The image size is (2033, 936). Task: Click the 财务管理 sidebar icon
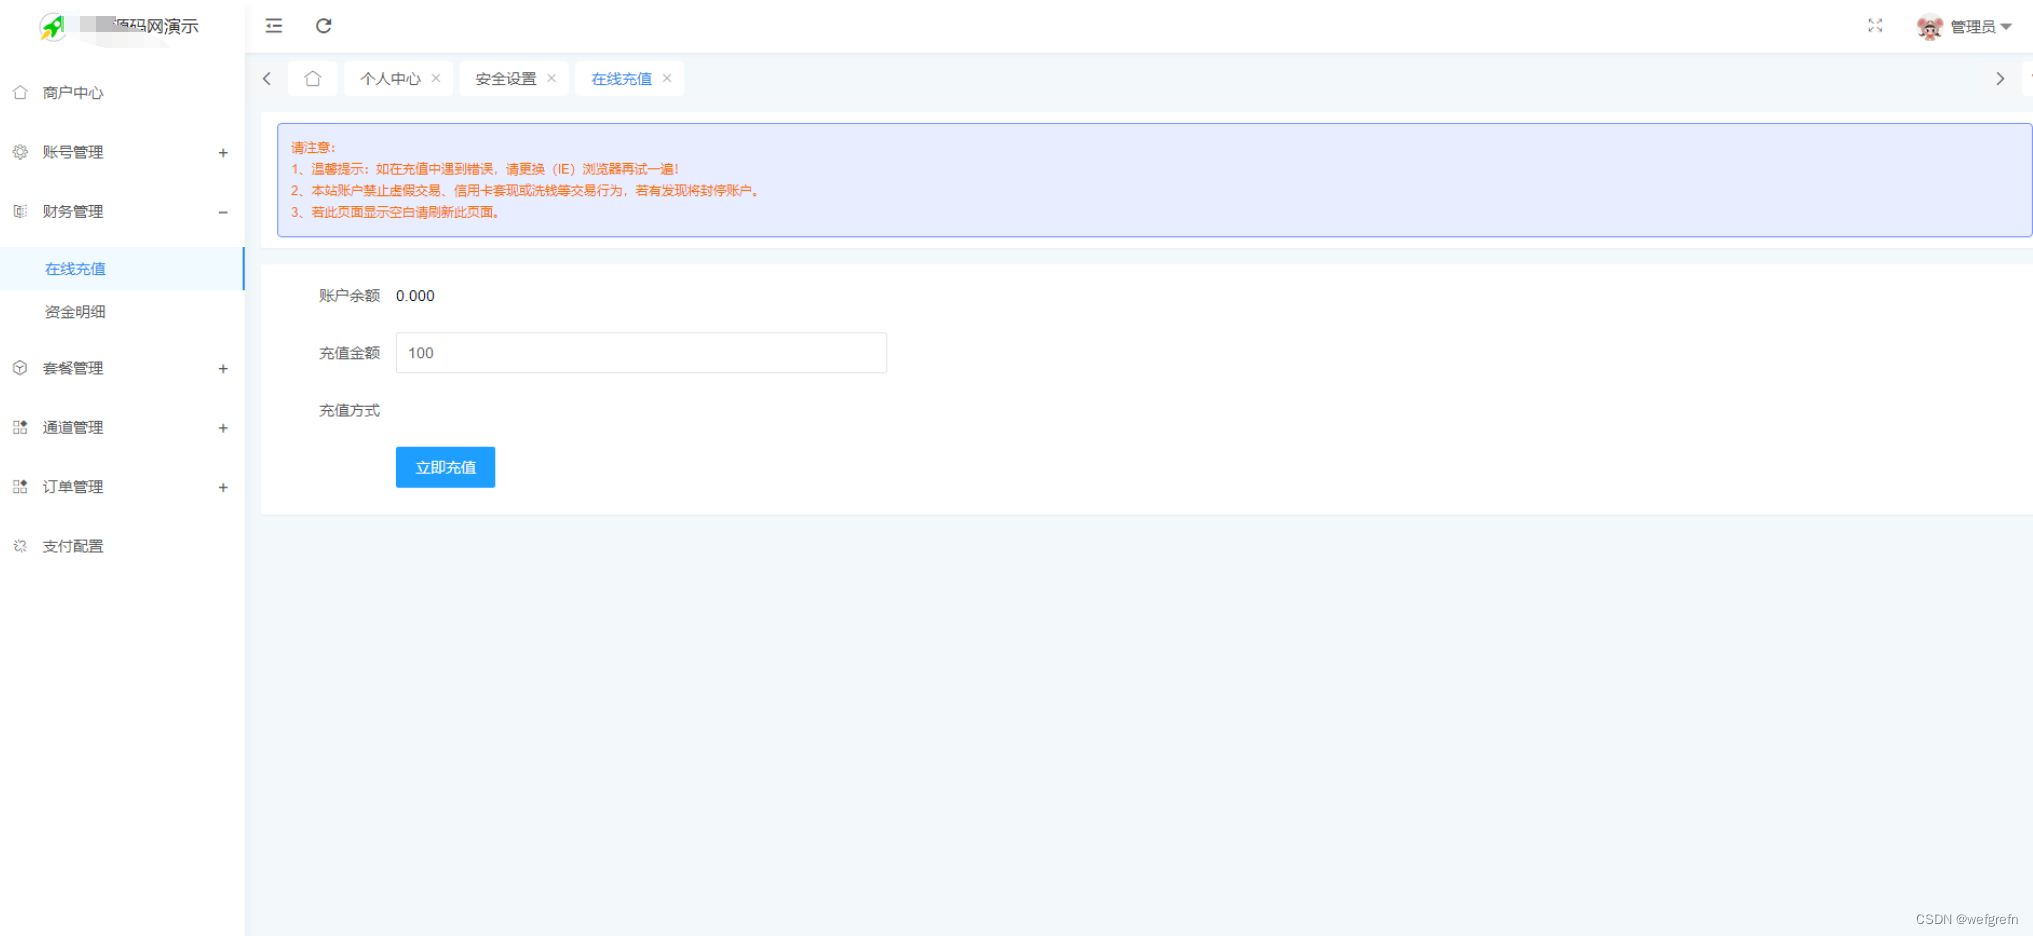tap(19, 211)
